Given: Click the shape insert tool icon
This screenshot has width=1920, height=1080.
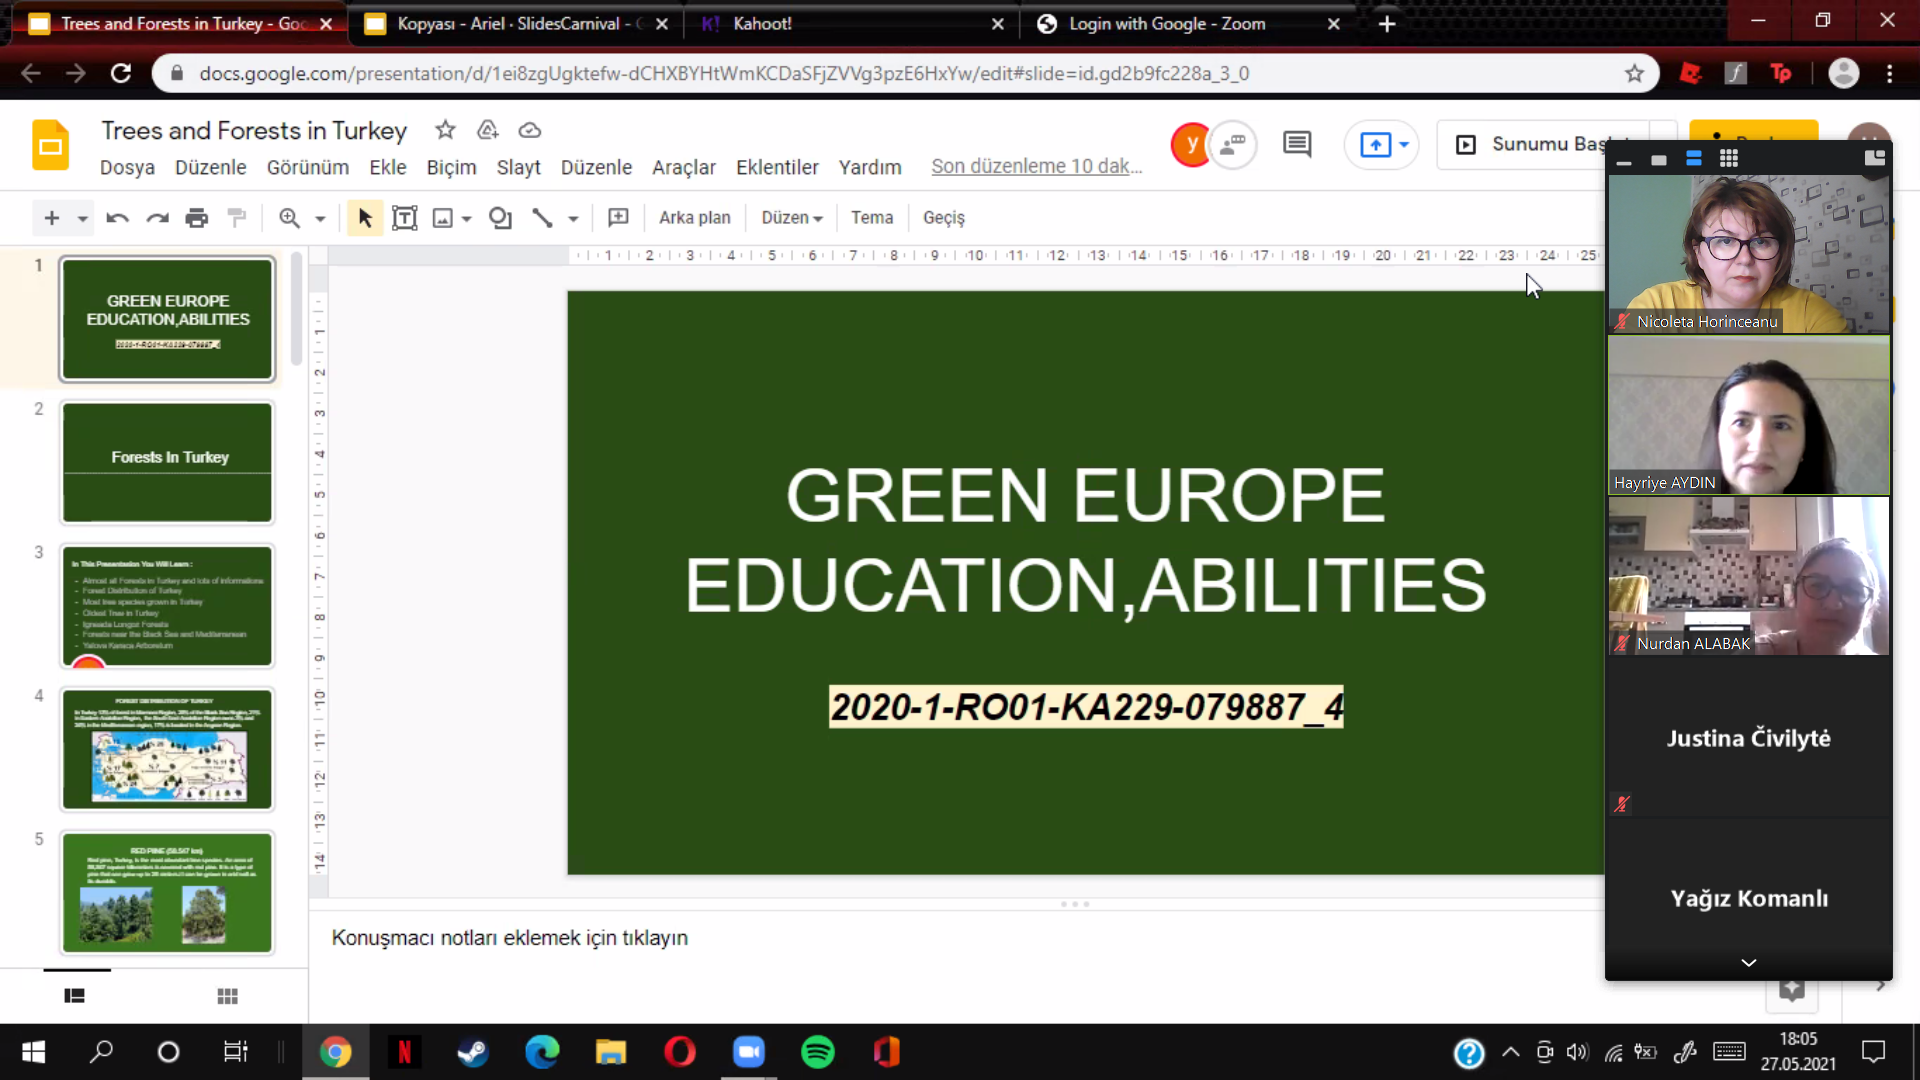Looking at the screenshot, I should [500, 218].
